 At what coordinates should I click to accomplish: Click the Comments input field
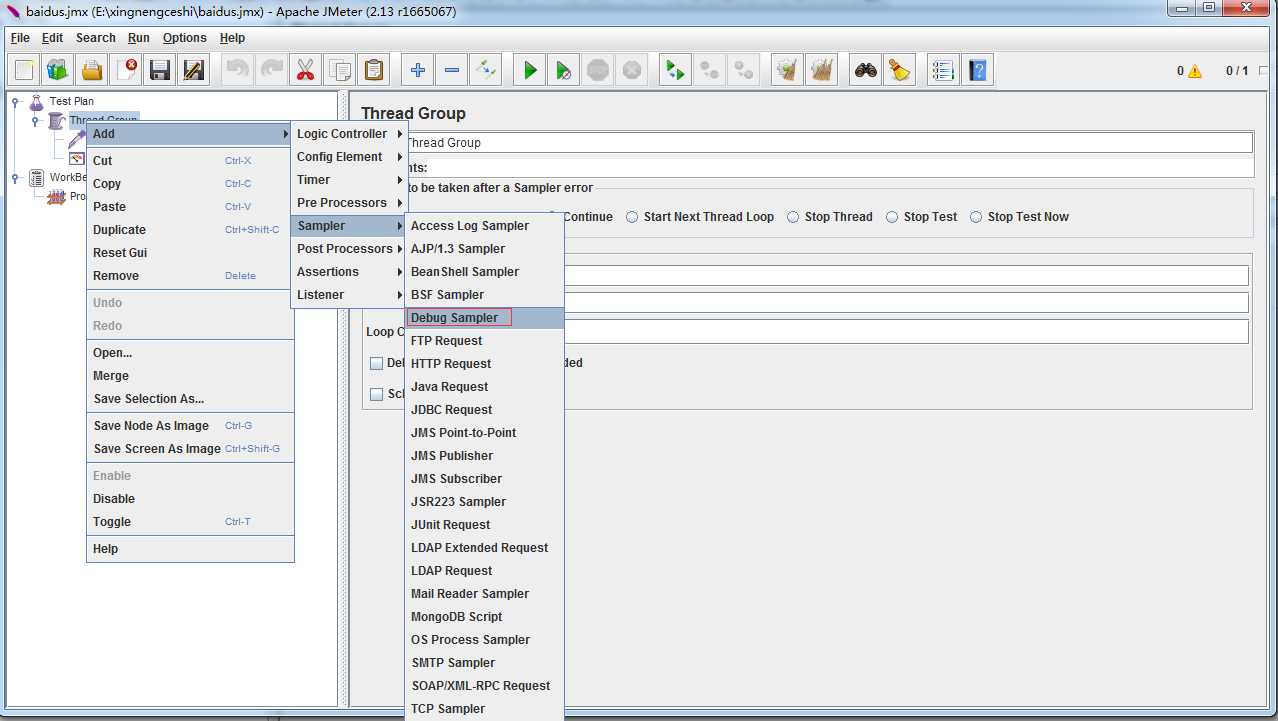pyautogui.click(x=840, y=168)
